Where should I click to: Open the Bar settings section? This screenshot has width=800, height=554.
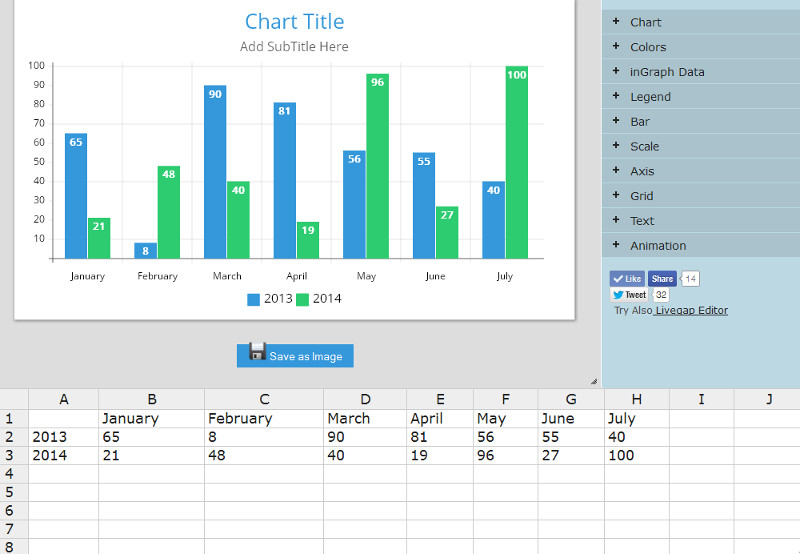pos(639,122)
